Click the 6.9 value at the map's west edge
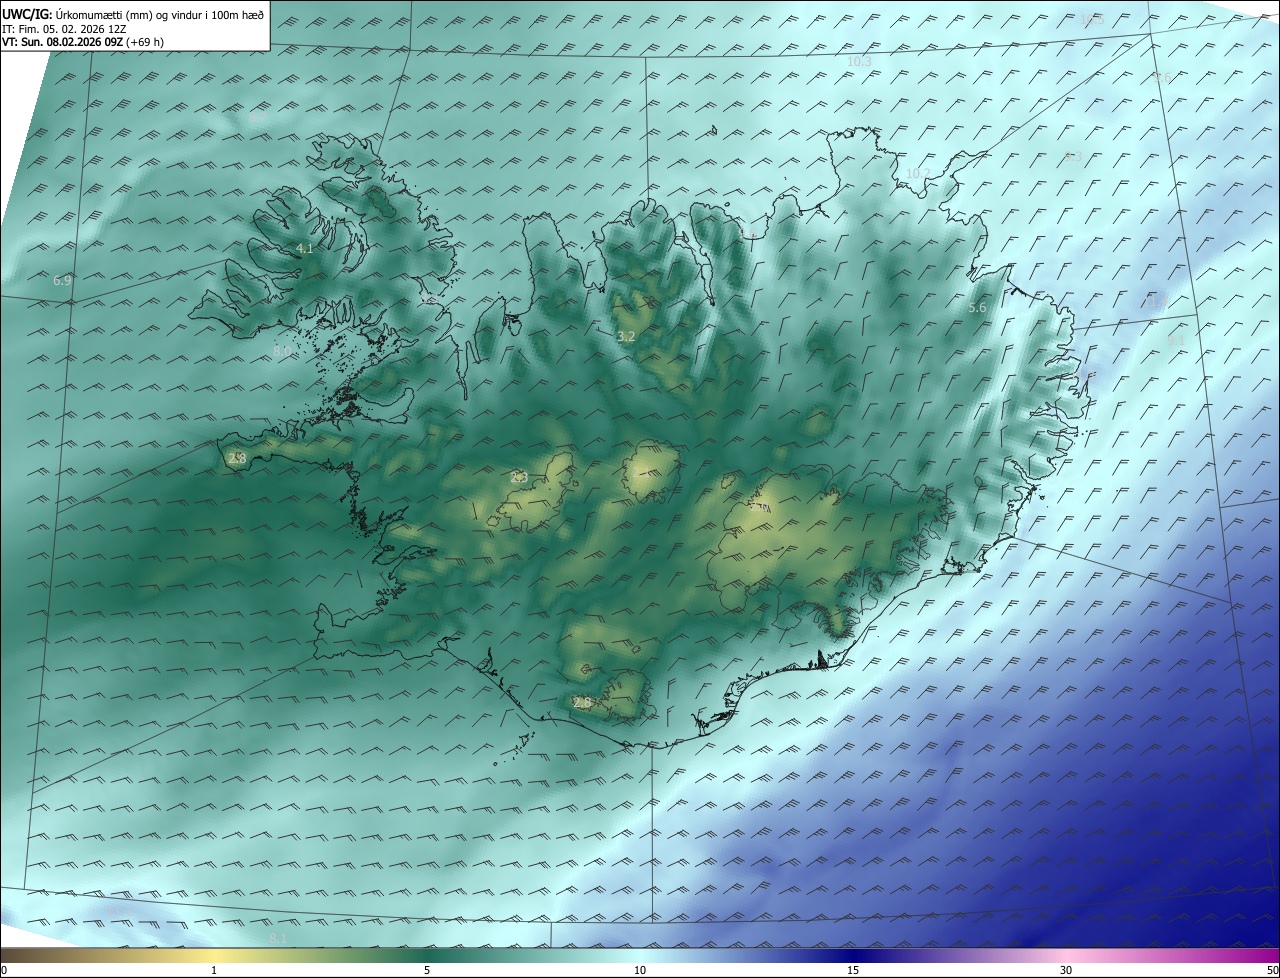Screen dimensions: 1280x978 [x=62, y=281]
